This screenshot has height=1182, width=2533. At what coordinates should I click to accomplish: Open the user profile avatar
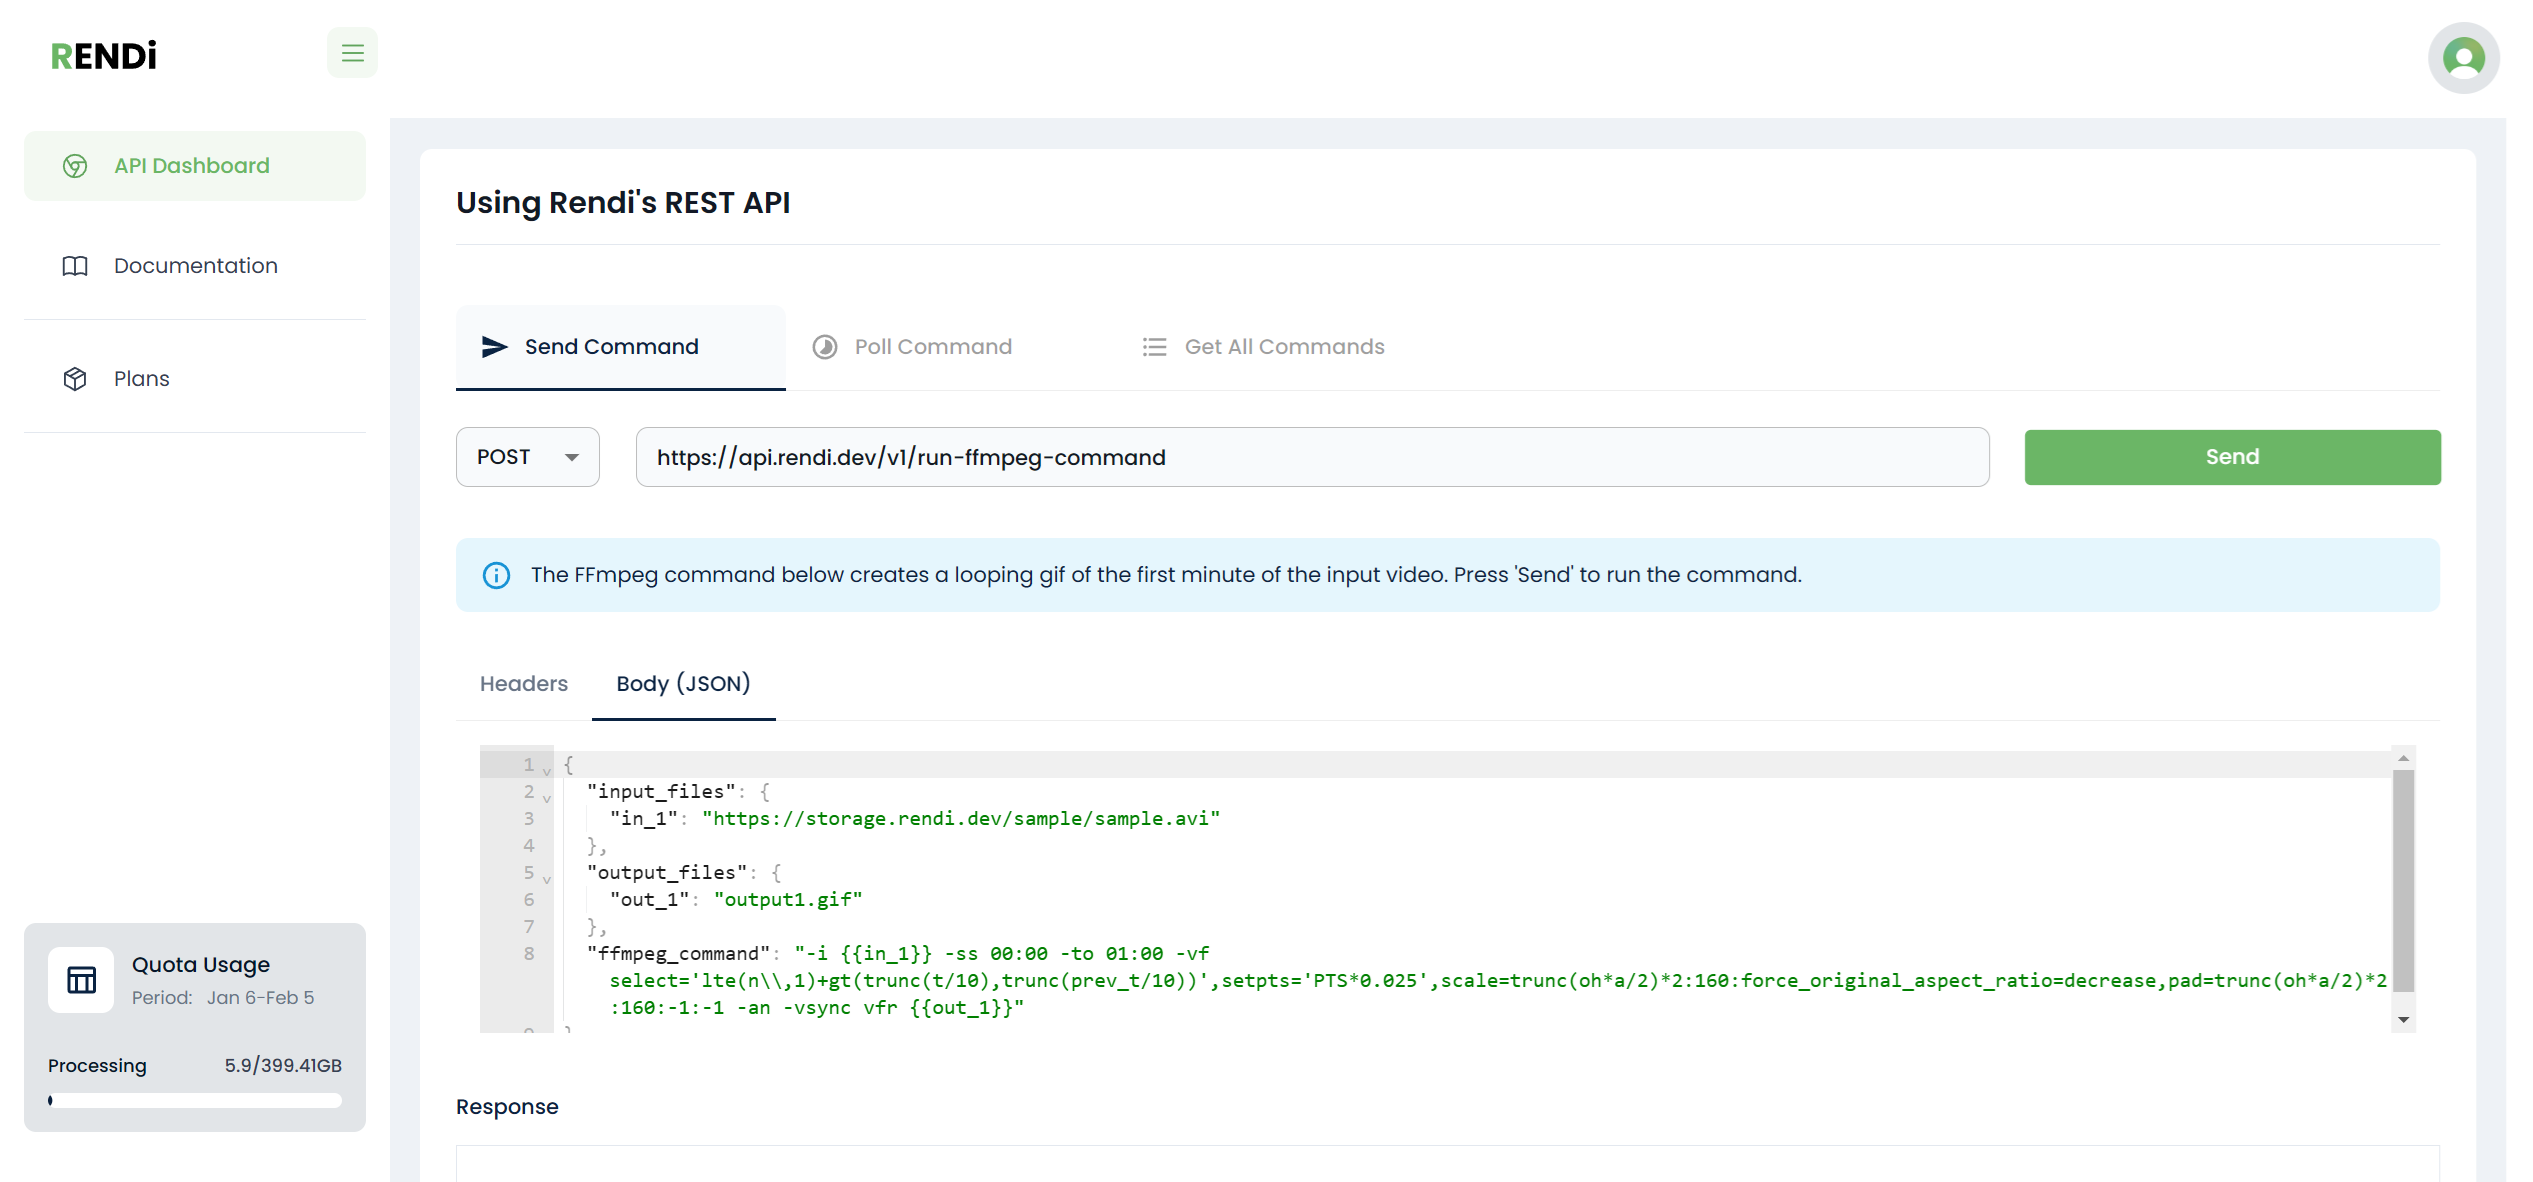point(2463,58)
